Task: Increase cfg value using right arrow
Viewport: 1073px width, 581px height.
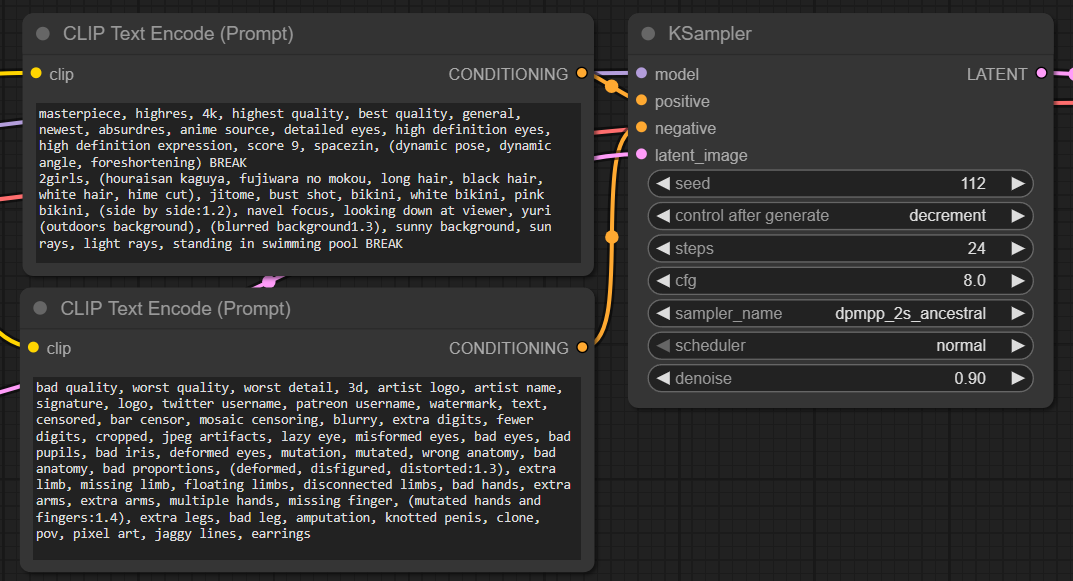Action: (x=1017, y=281)
